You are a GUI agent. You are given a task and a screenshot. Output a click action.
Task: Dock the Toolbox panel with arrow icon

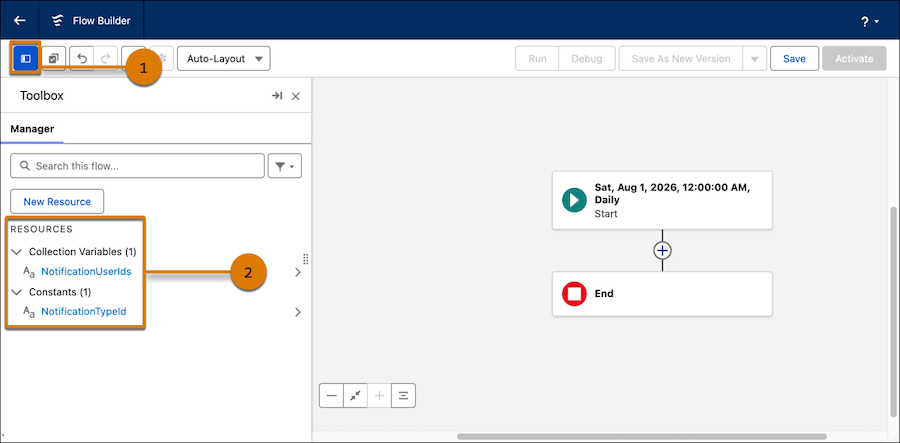click(x=277, y=96)
